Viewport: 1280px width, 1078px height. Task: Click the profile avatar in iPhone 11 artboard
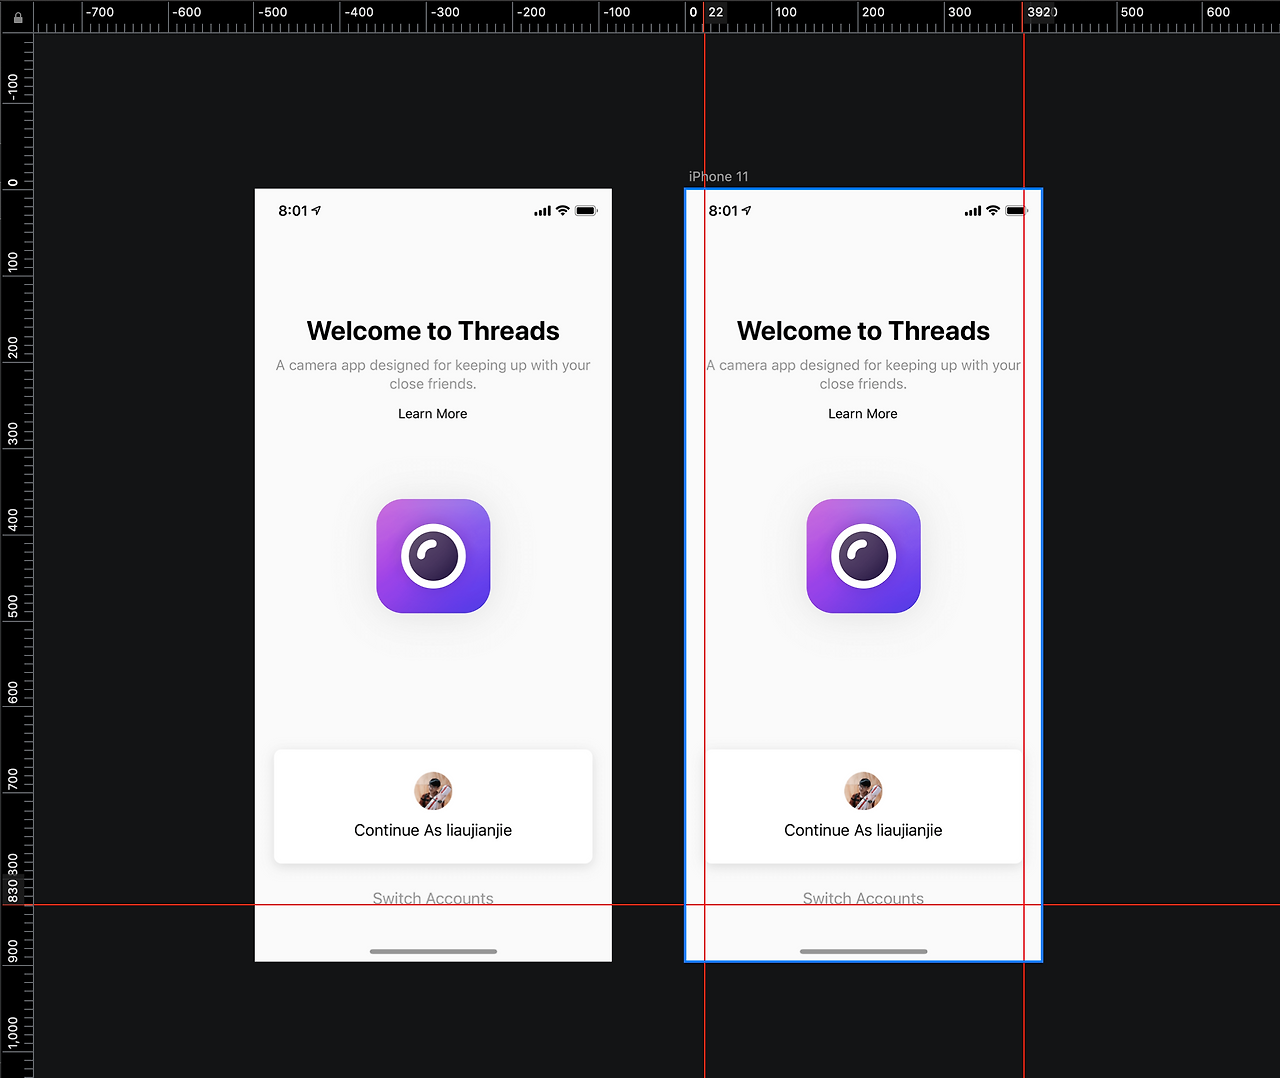863,791
